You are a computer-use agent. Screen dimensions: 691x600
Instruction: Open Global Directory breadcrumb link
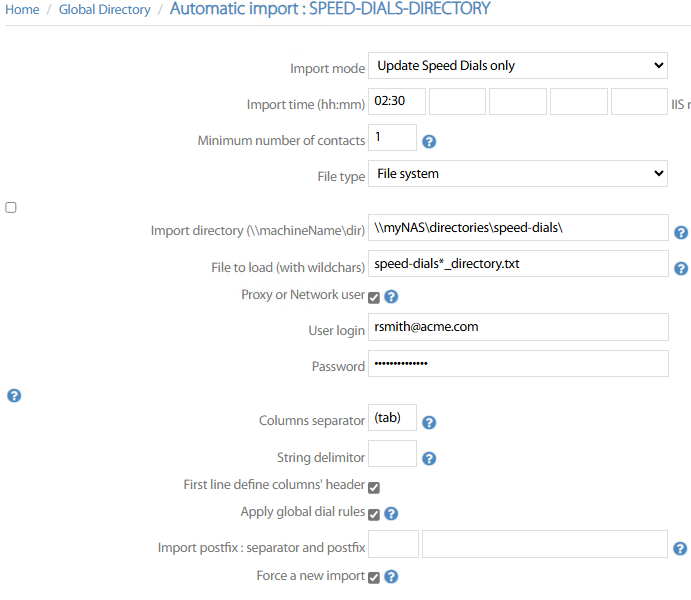coord(104,10)
